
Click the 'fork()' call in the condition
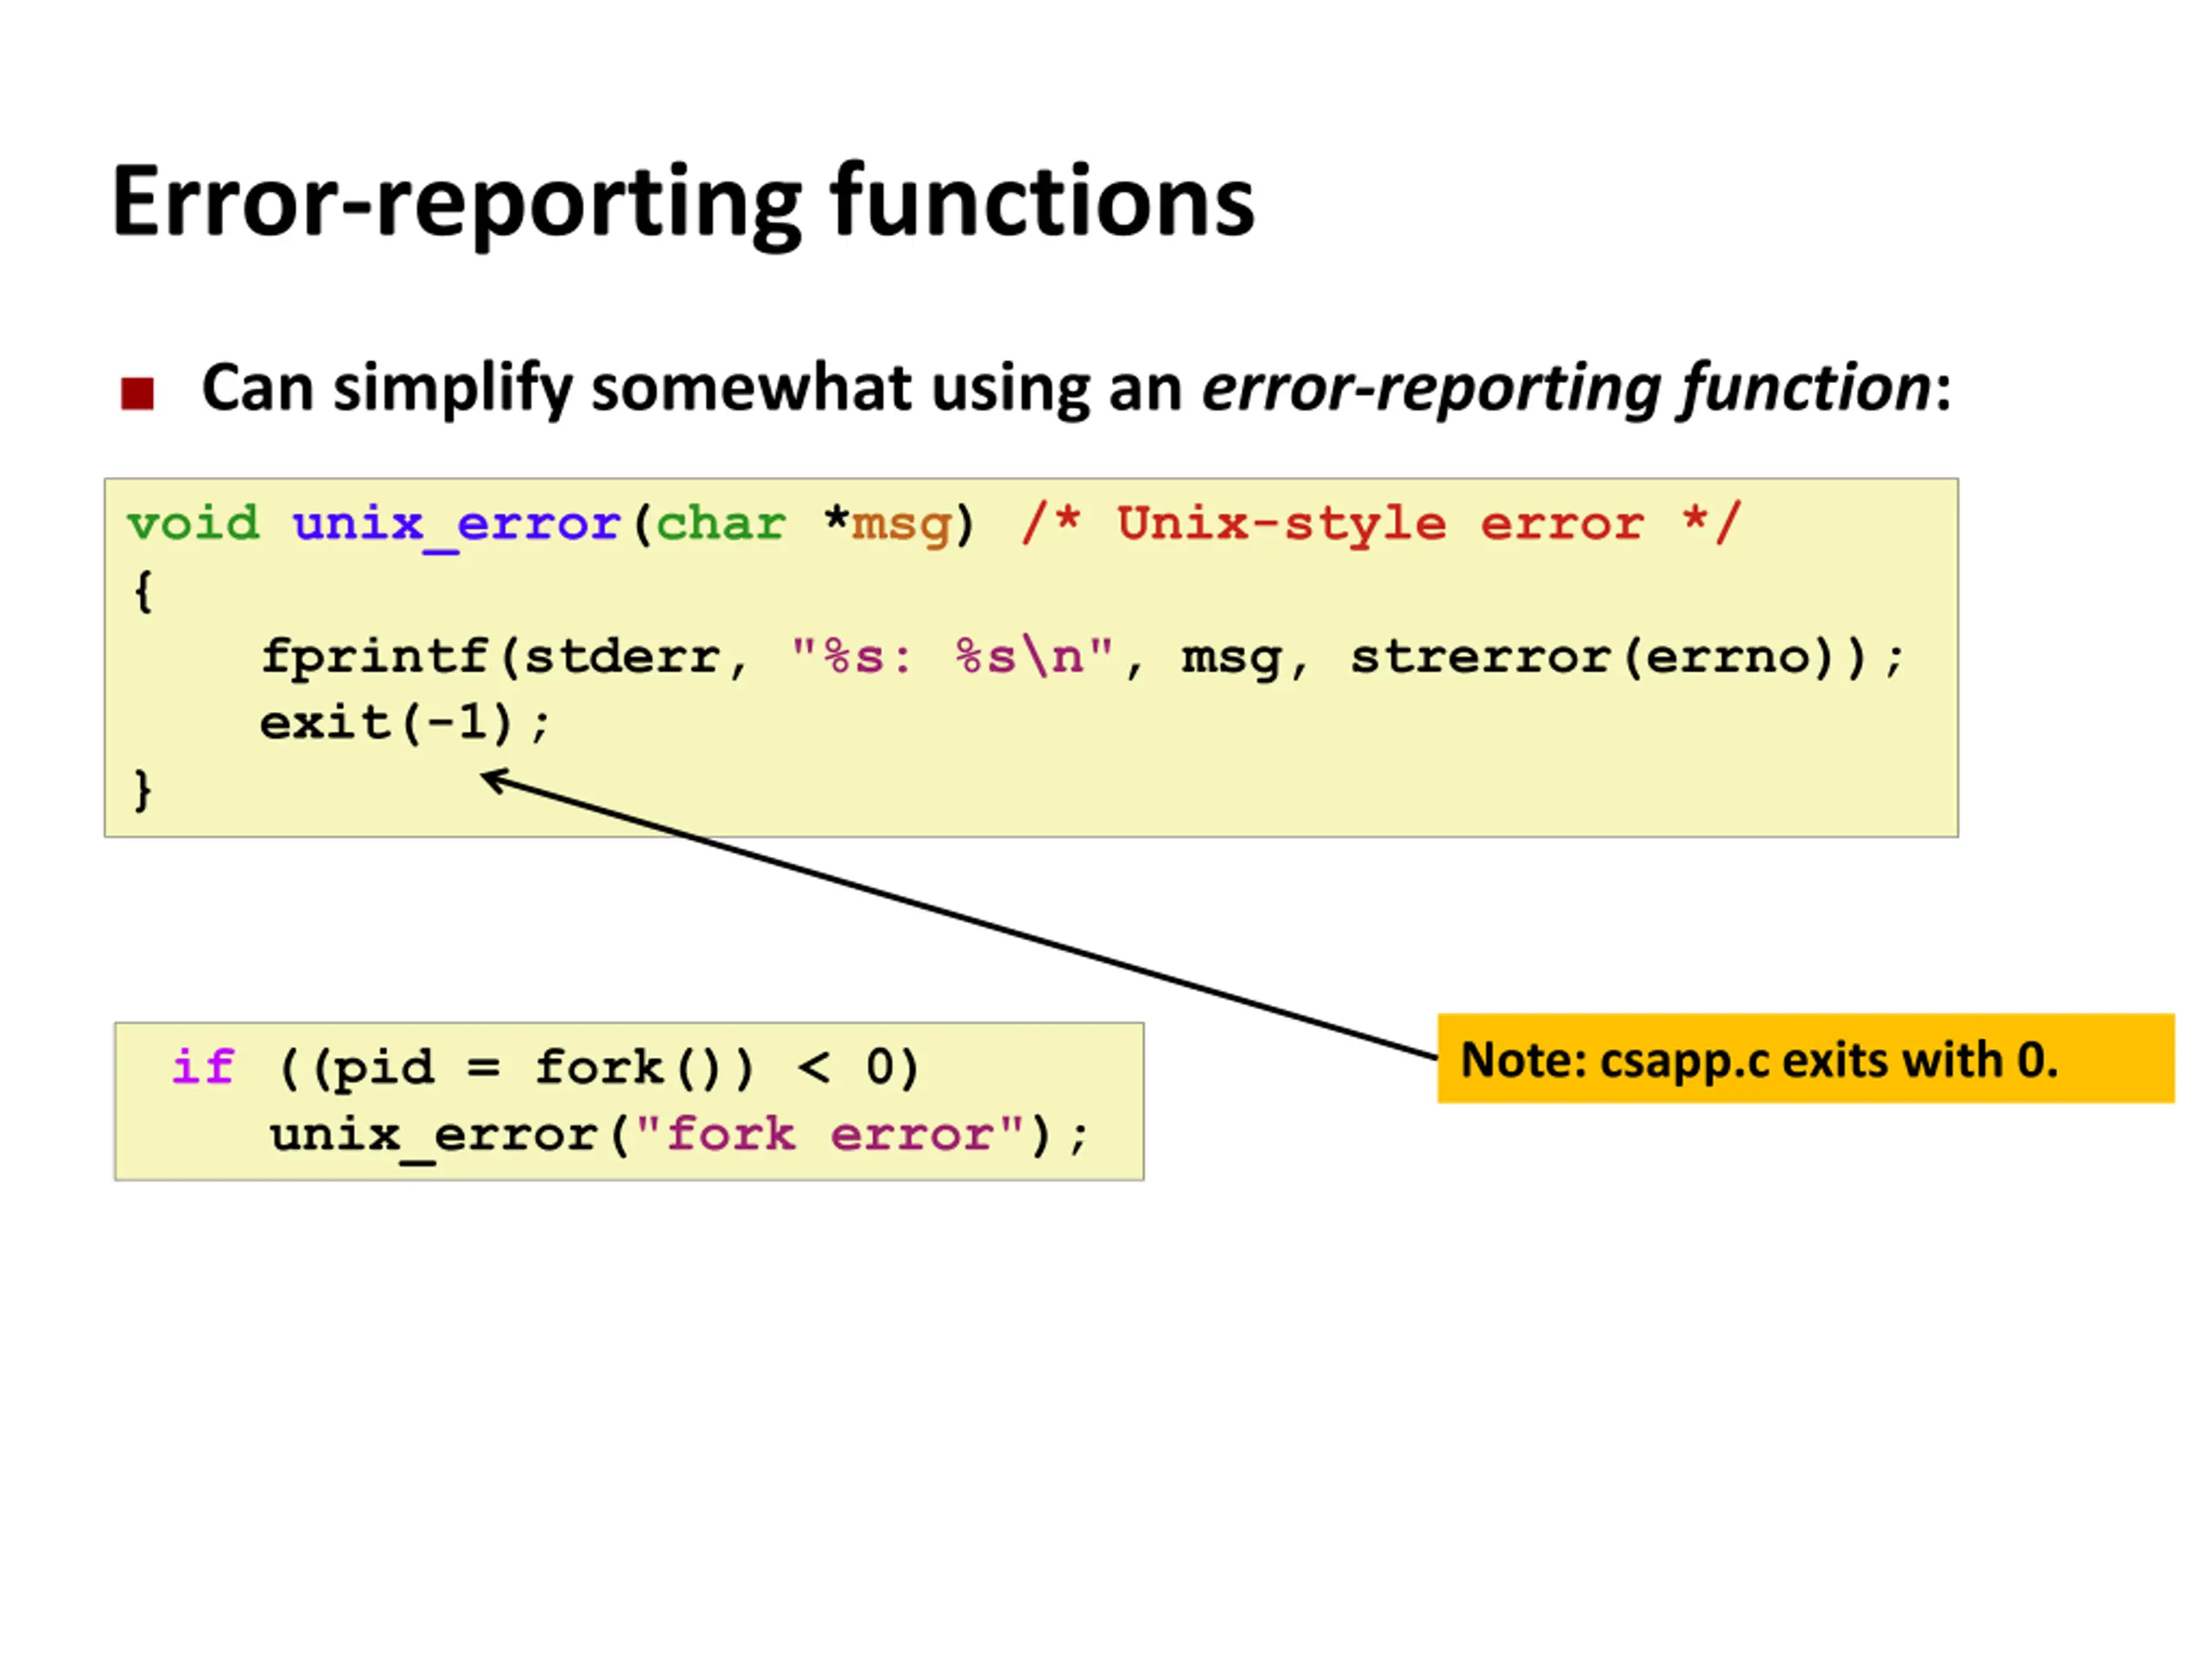[x=644, y=1067]
